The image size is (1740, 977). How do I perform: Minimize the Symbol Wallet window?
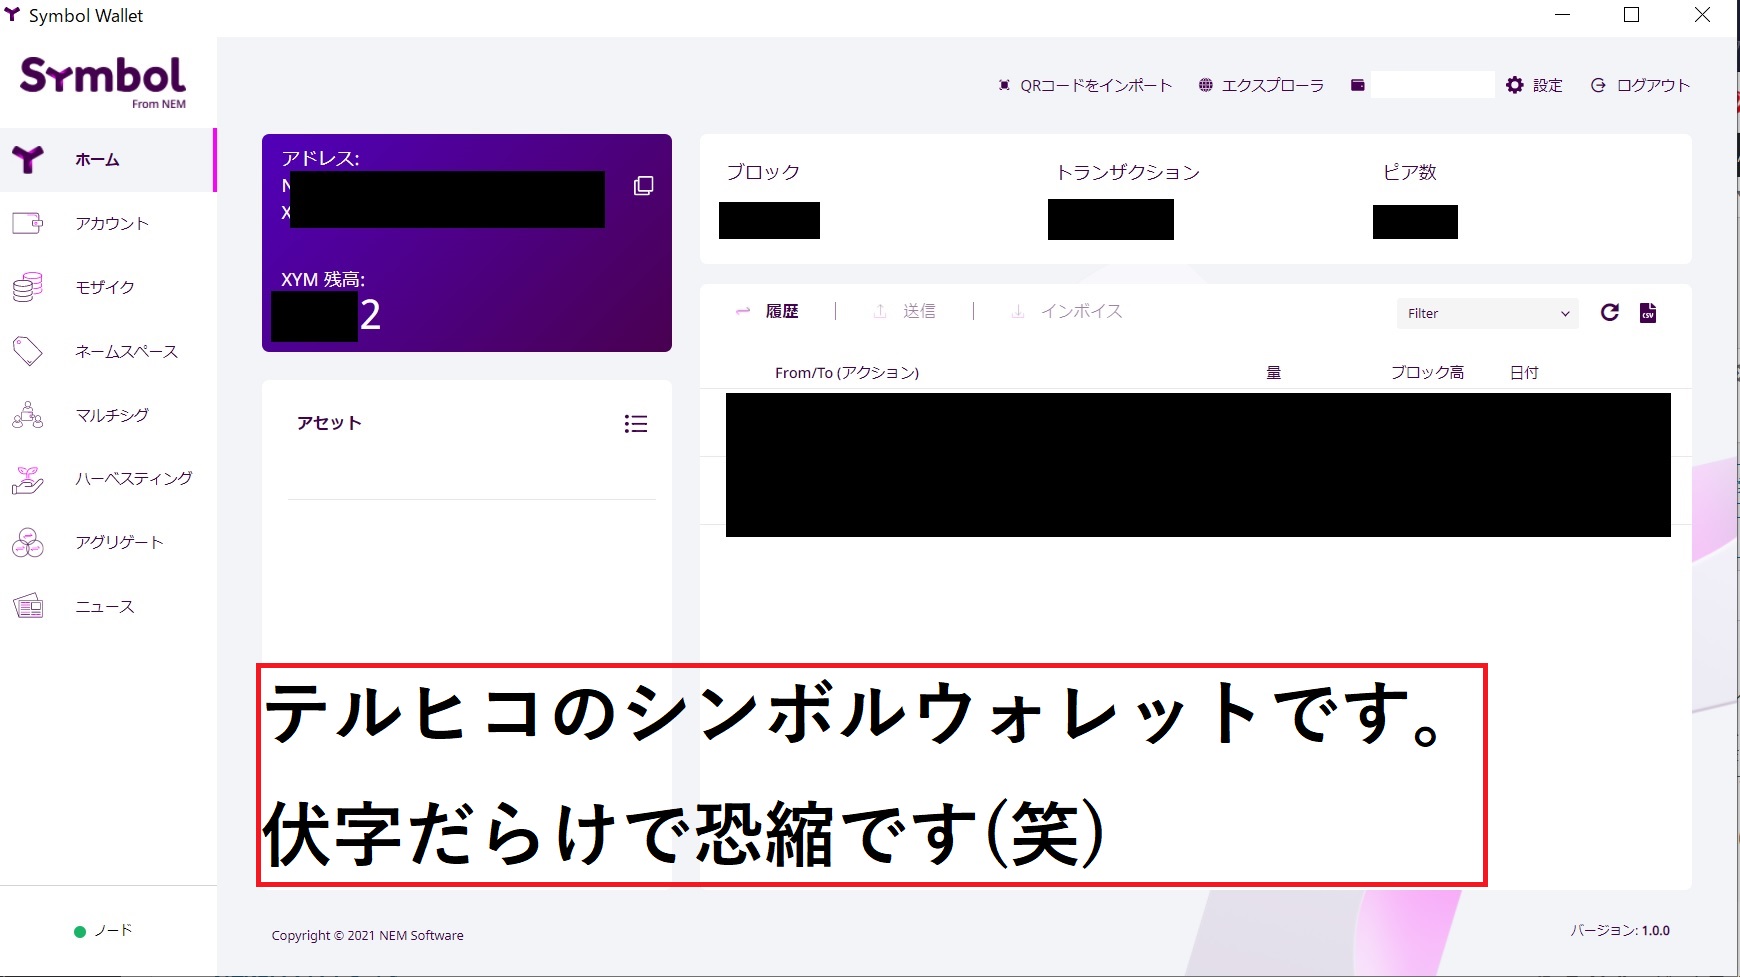pos(1563,15)
